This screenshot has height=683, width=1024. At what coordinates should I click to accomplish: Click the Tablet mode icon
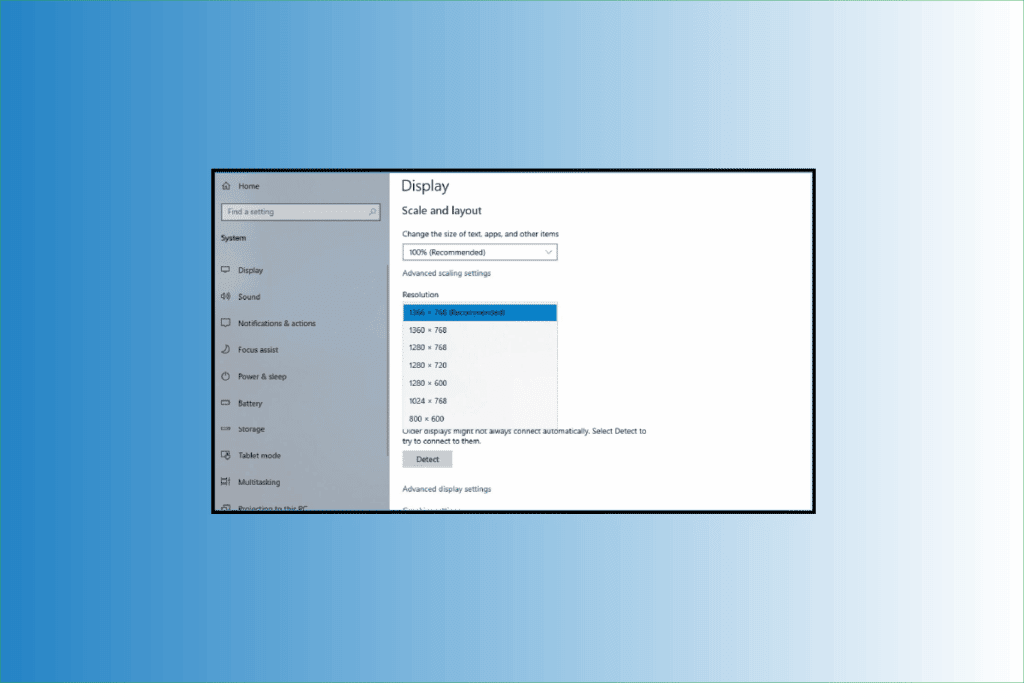(226, 455)
